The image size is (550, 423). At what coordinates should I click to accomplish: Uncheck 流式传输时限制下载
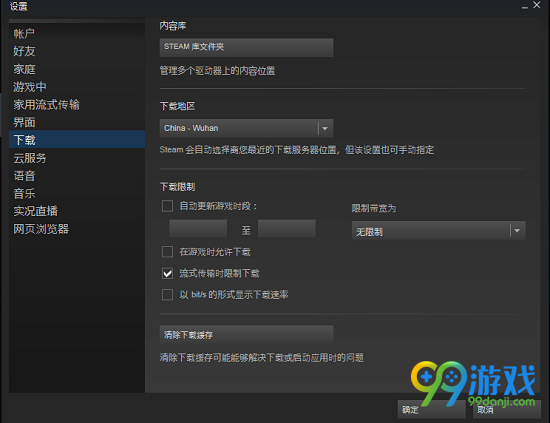167,273
